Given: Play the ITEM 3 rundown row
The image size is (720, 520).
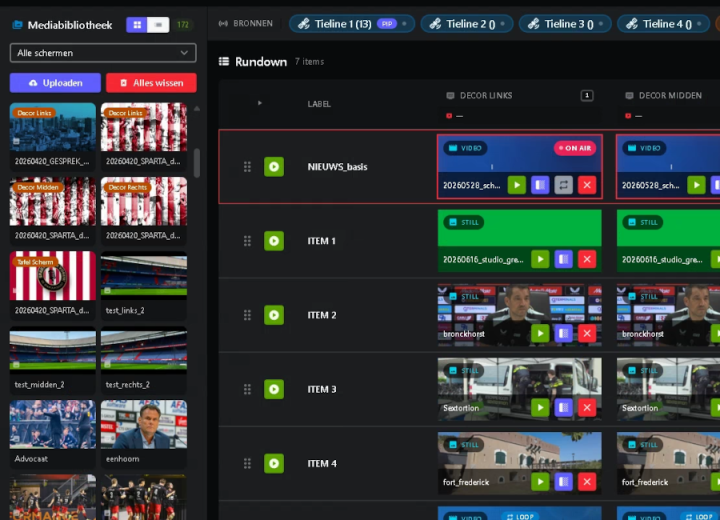Looking at the screenshot, I should 274,390.
